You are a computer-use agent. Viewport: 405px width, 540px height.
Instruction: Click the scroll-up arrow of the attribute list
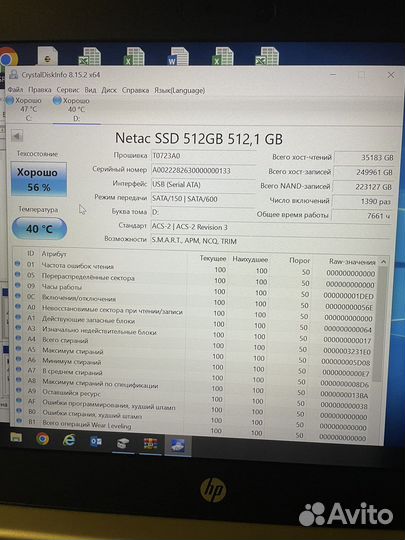(x=383, y=262)
